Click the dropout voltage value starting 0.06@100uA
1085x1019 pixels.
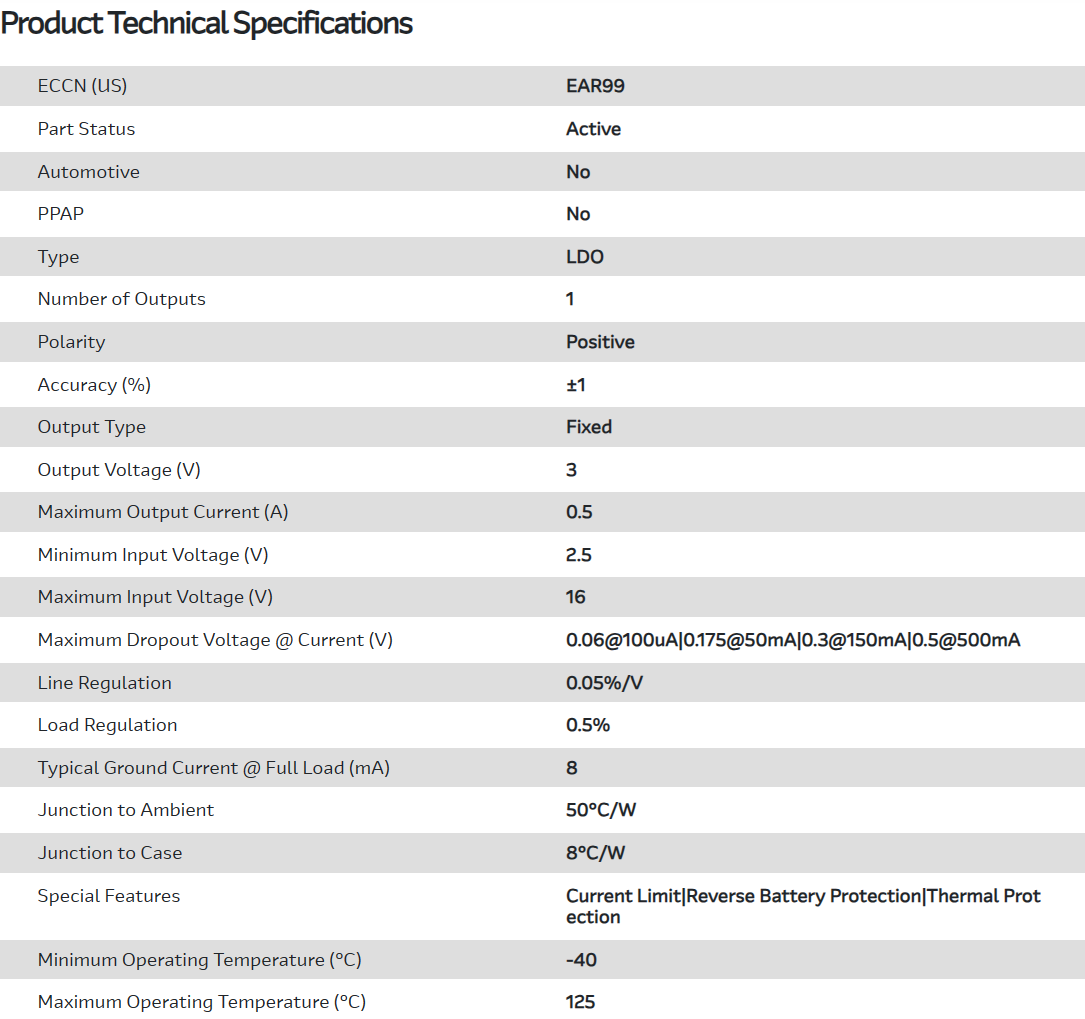click(793, 640)
